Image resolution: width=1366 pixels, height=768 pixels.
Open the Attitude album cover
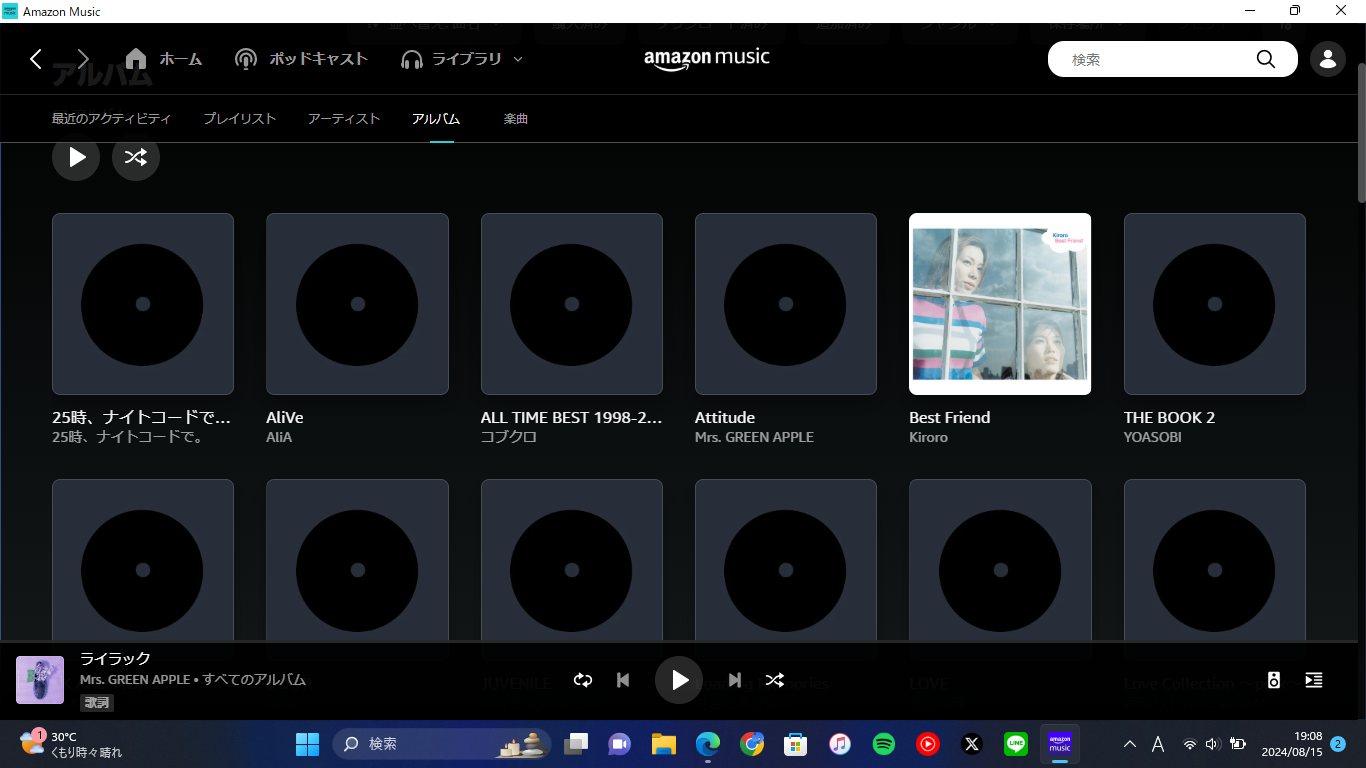(786, 304)
